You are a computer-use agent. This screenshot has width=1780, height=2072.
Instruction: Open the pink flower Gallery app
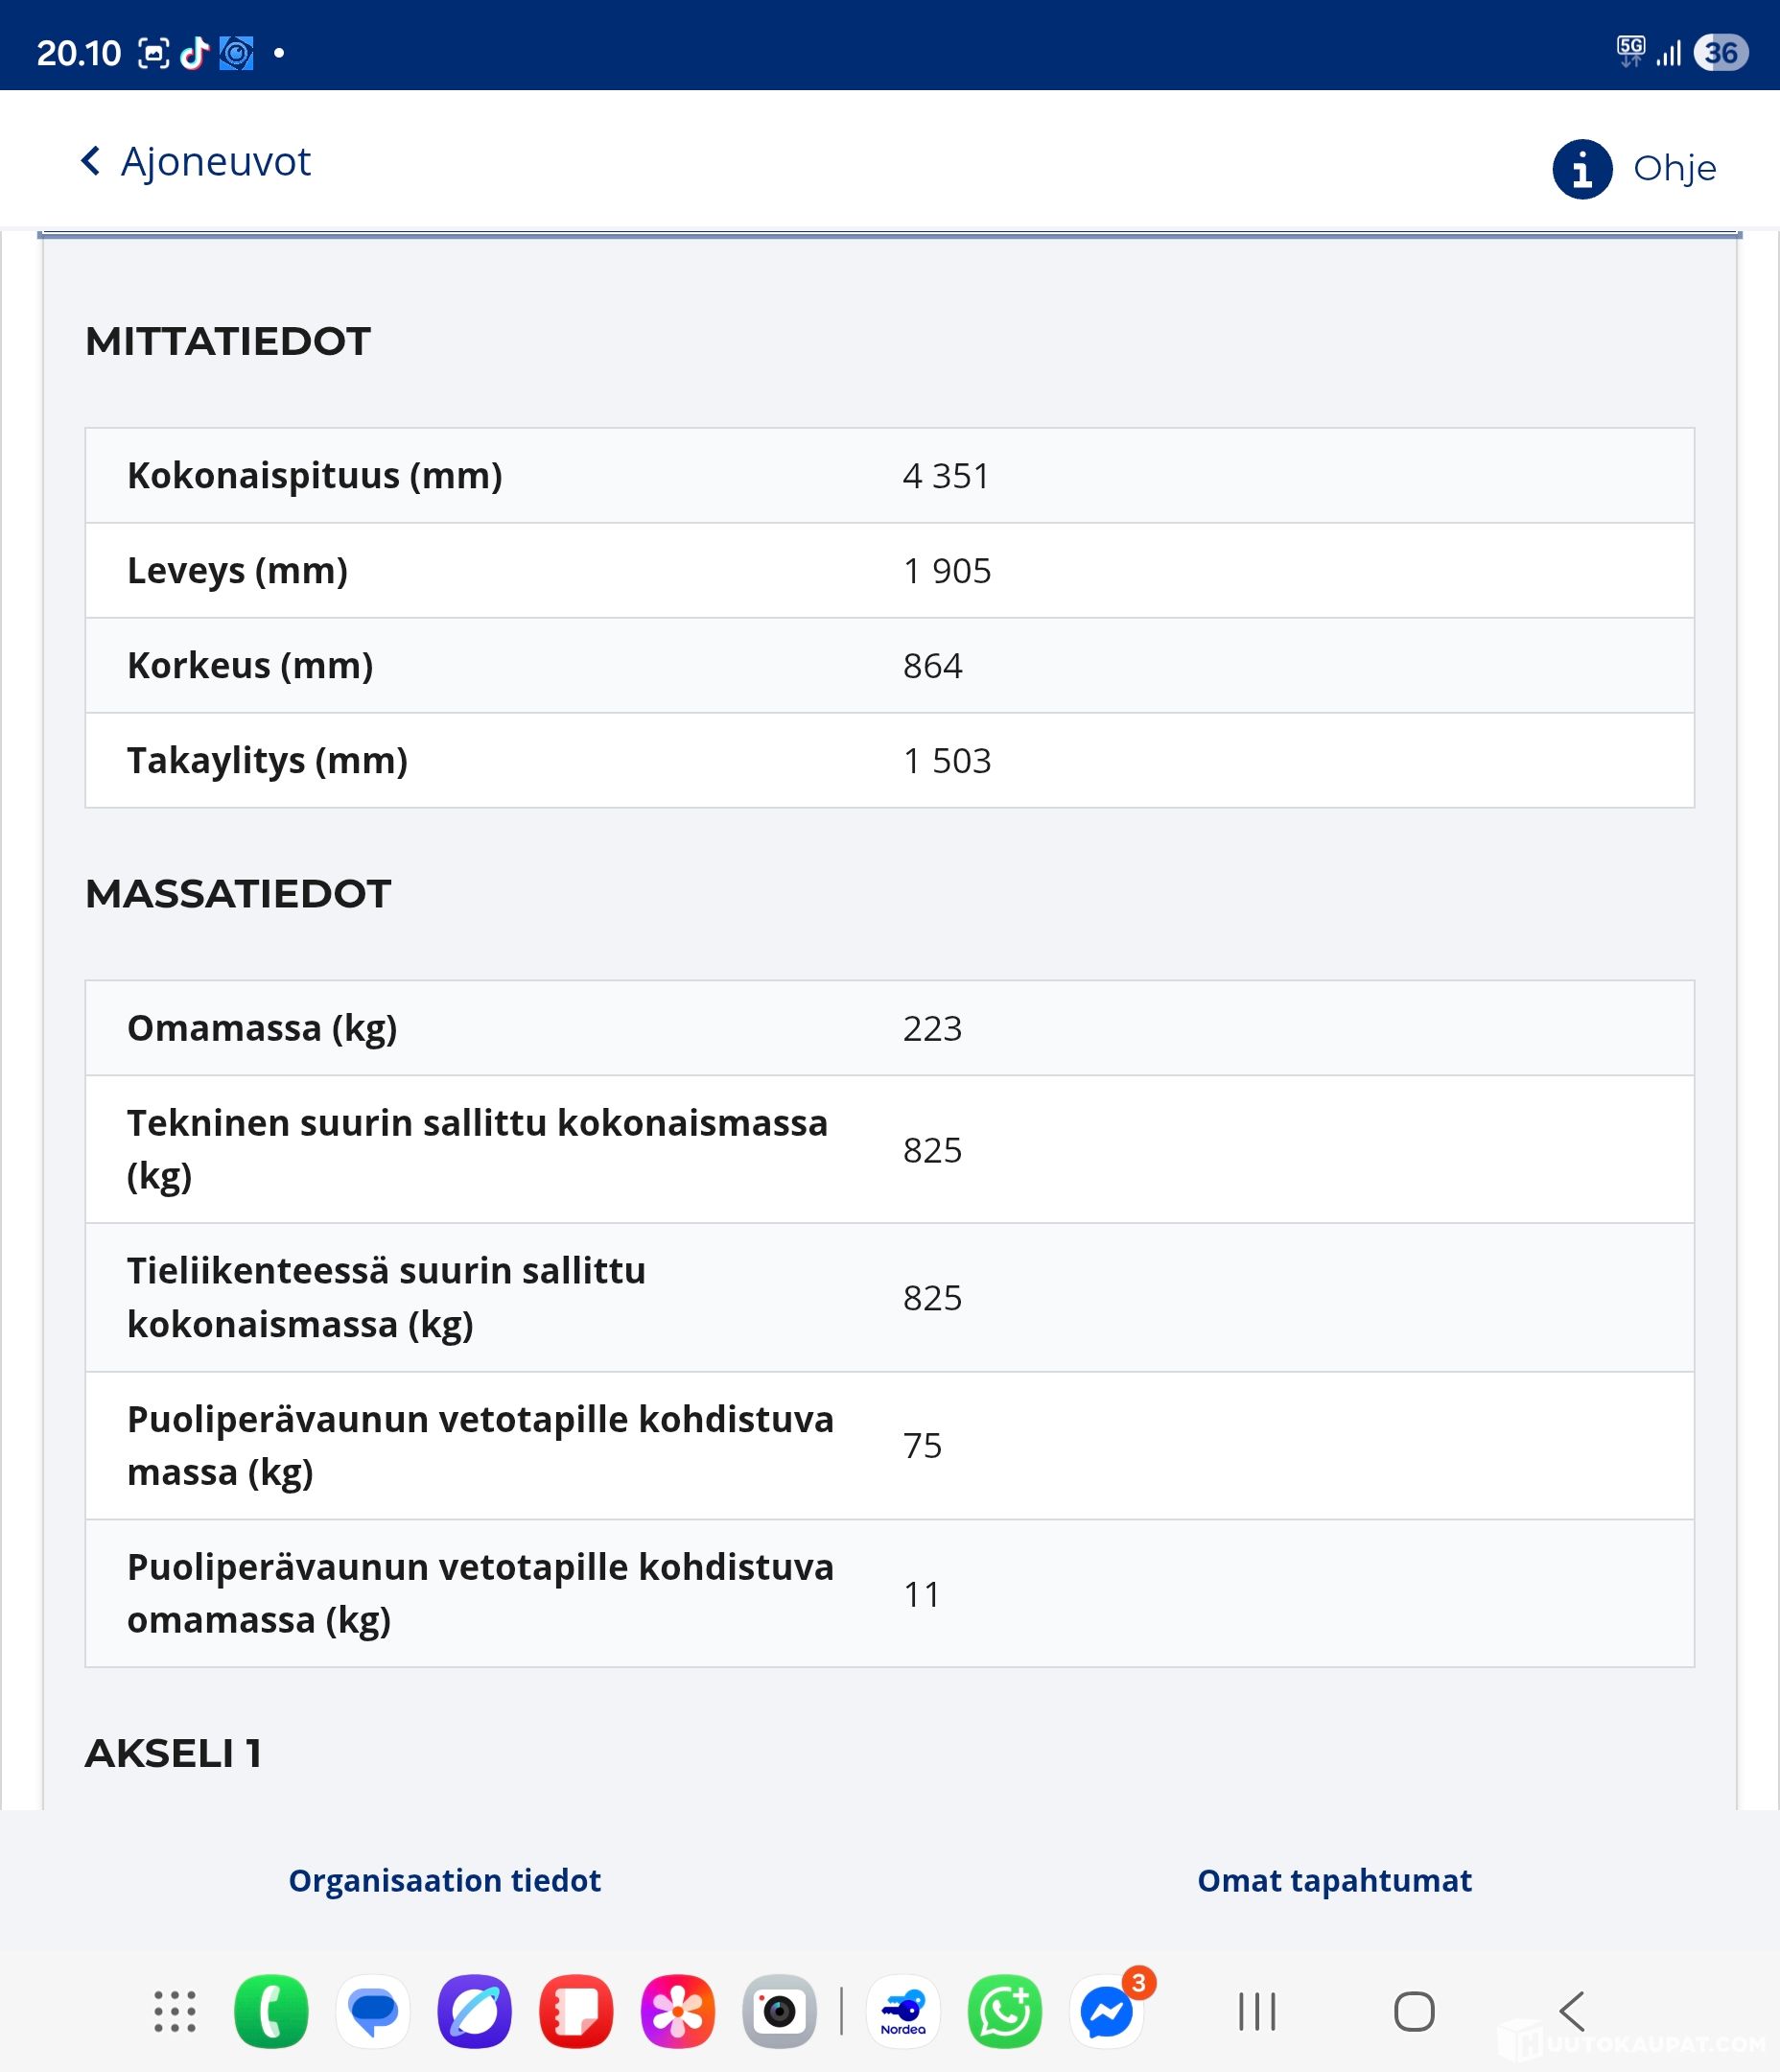tap(678, 2011)
